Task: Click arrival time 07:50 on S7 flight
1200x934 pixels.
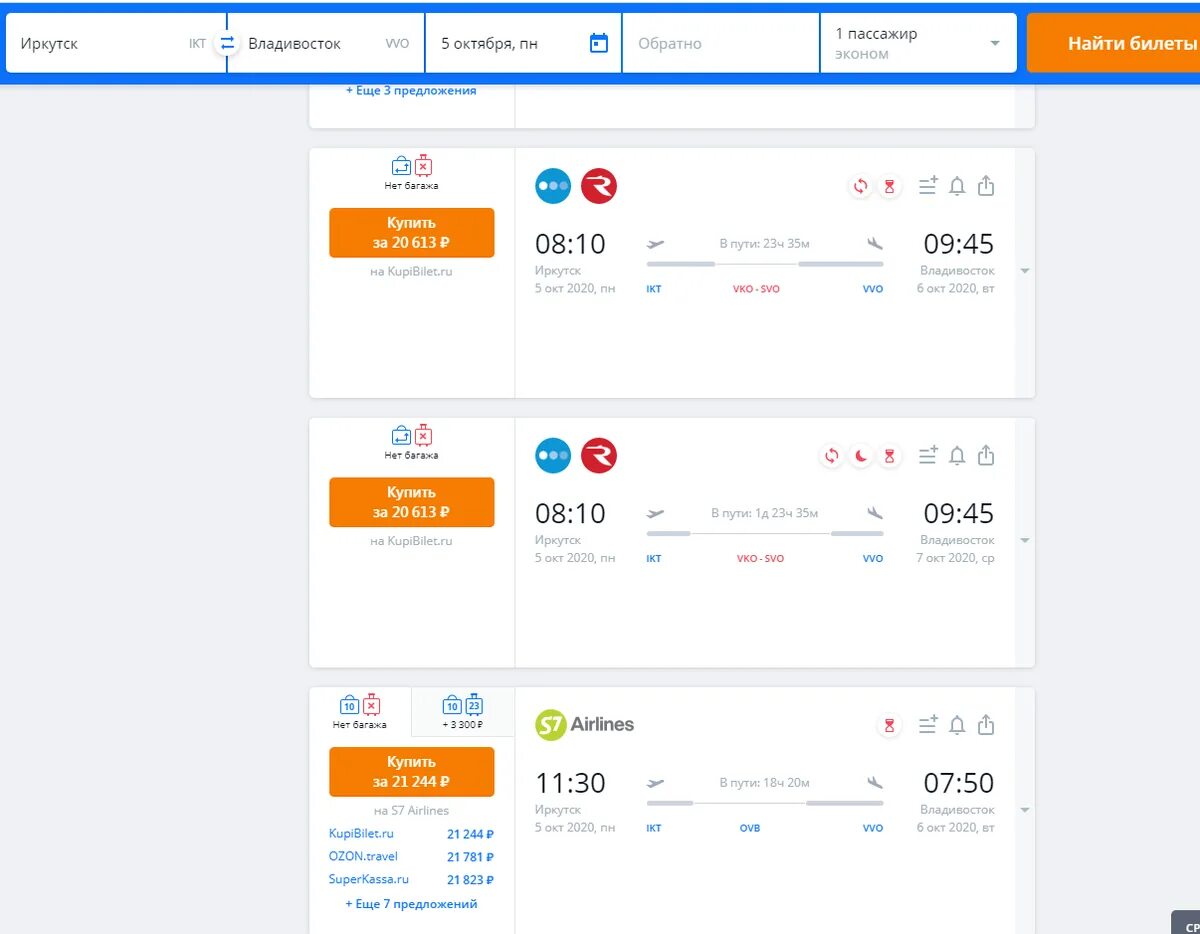Action: click(958, 783)
